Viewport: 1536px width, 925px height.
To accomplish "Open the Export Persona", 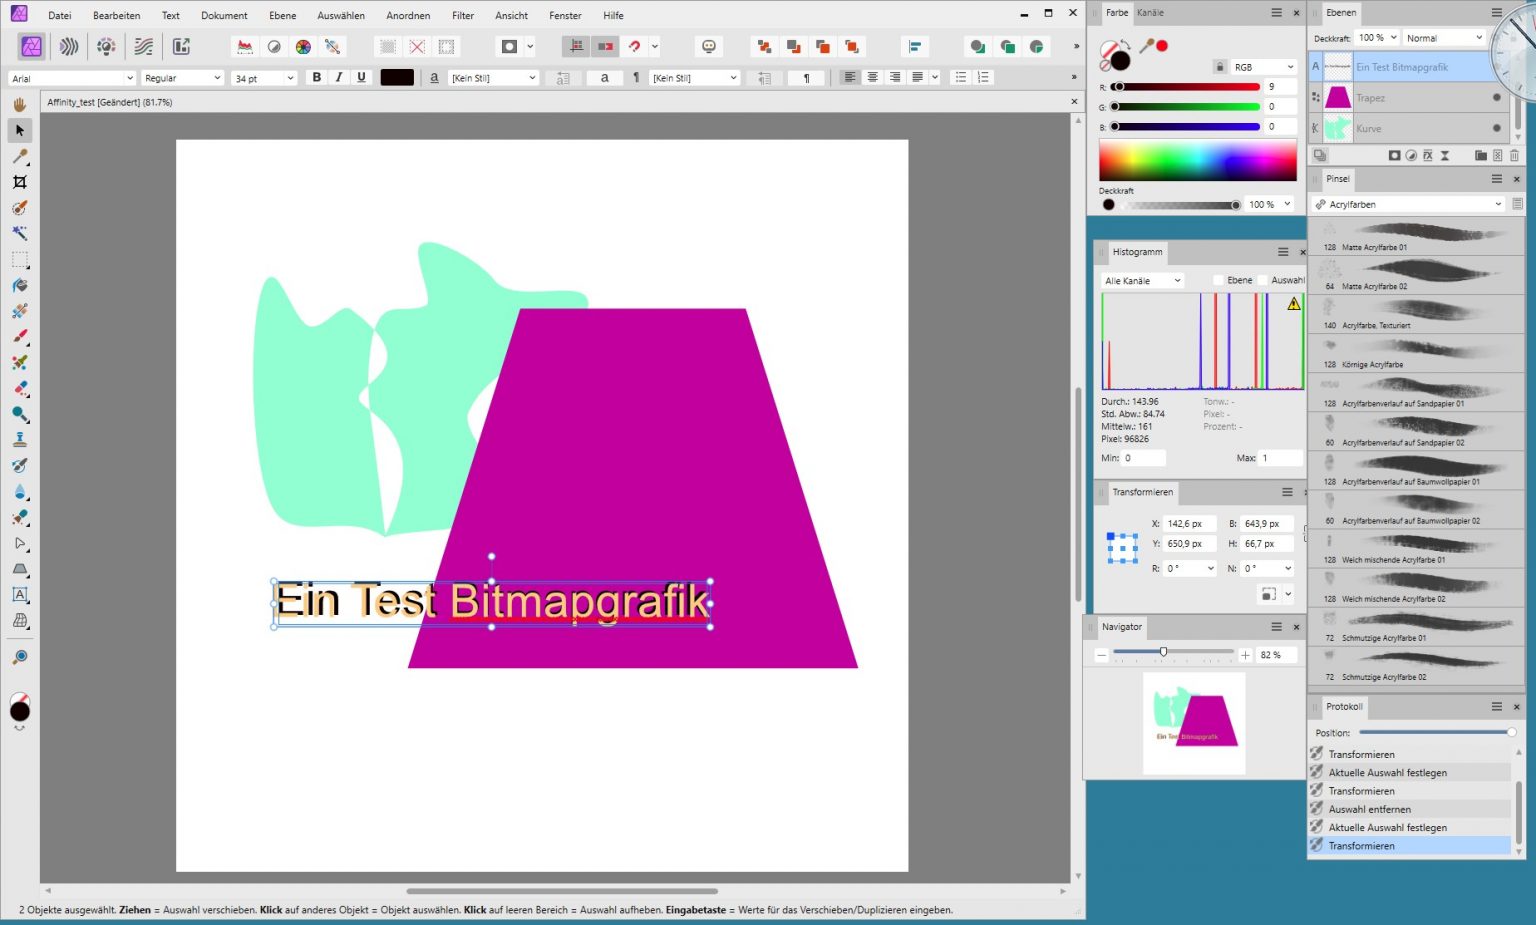I will [x=181, y=47].
